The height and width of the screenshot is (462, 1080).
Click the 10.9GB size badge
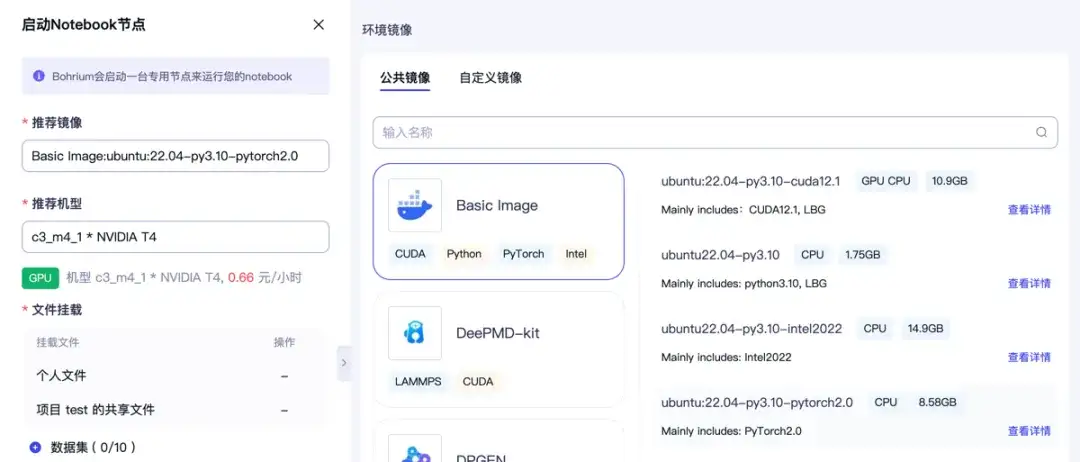coord(950,181)
